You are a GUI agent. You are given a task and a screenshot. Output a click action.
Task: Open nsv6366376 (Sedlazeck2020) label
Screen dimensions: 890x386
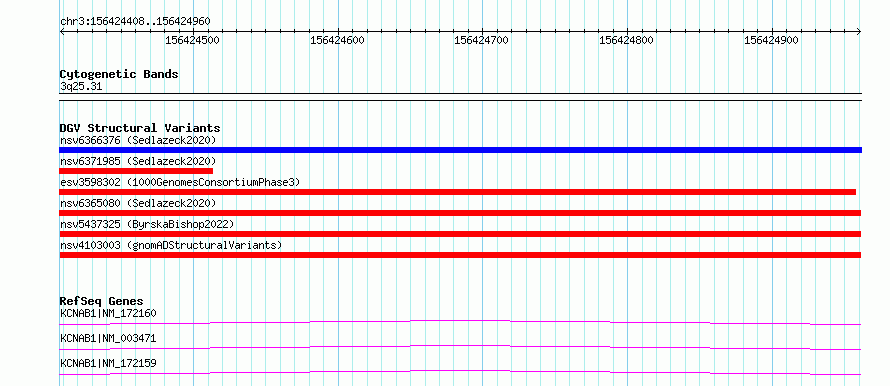tap(138, 140)
